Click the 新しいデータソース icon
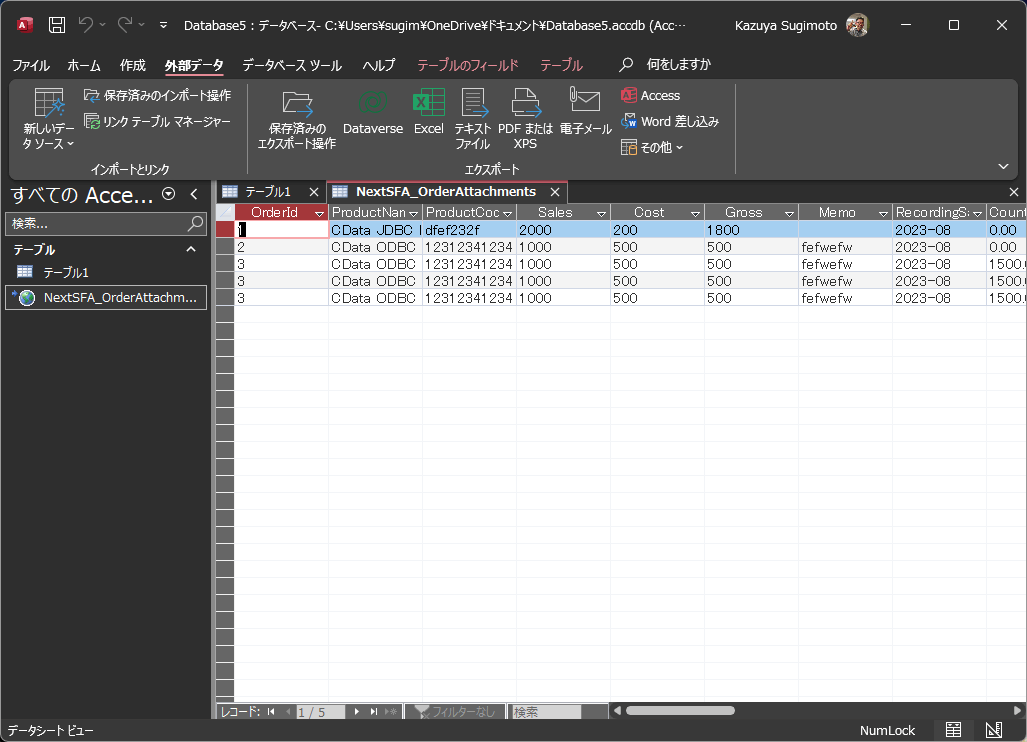 [46, 115]
